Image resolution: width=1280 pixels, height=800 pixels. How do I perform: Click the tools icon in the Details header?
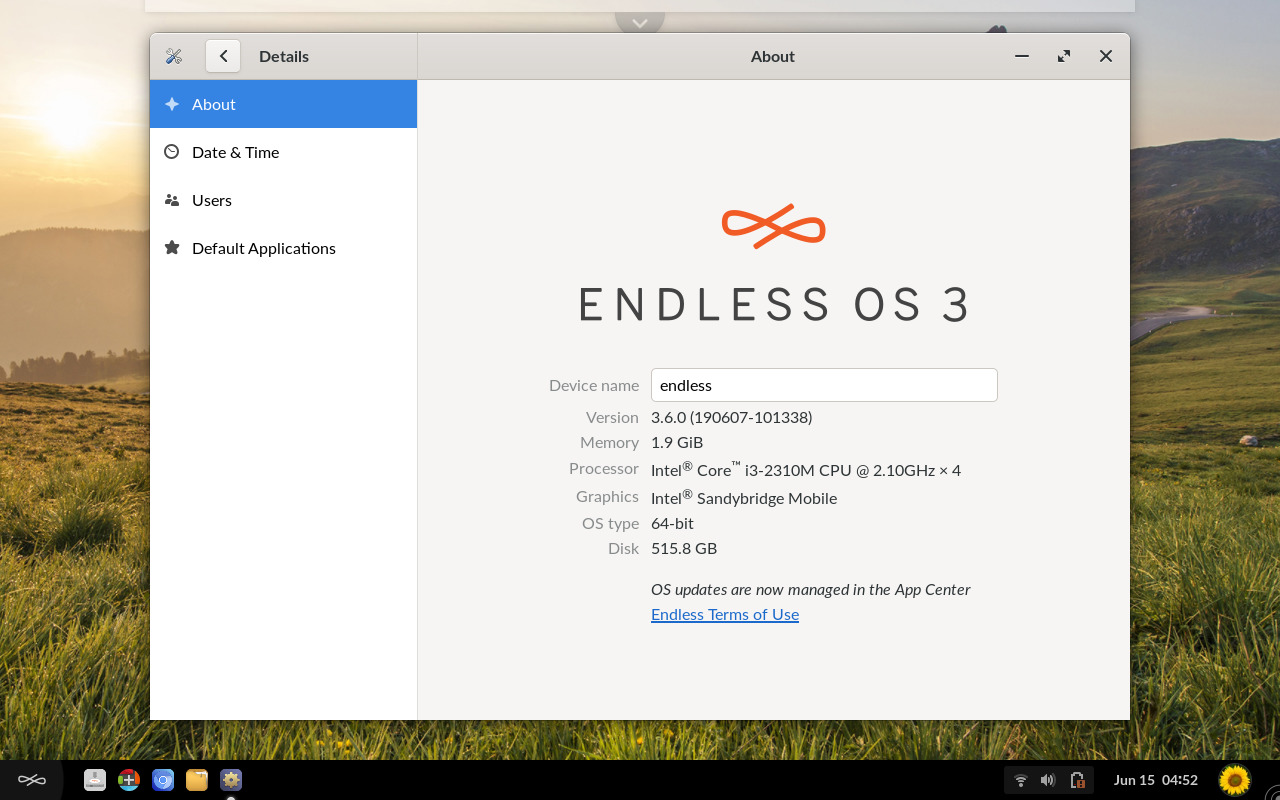tap(174, 56)
